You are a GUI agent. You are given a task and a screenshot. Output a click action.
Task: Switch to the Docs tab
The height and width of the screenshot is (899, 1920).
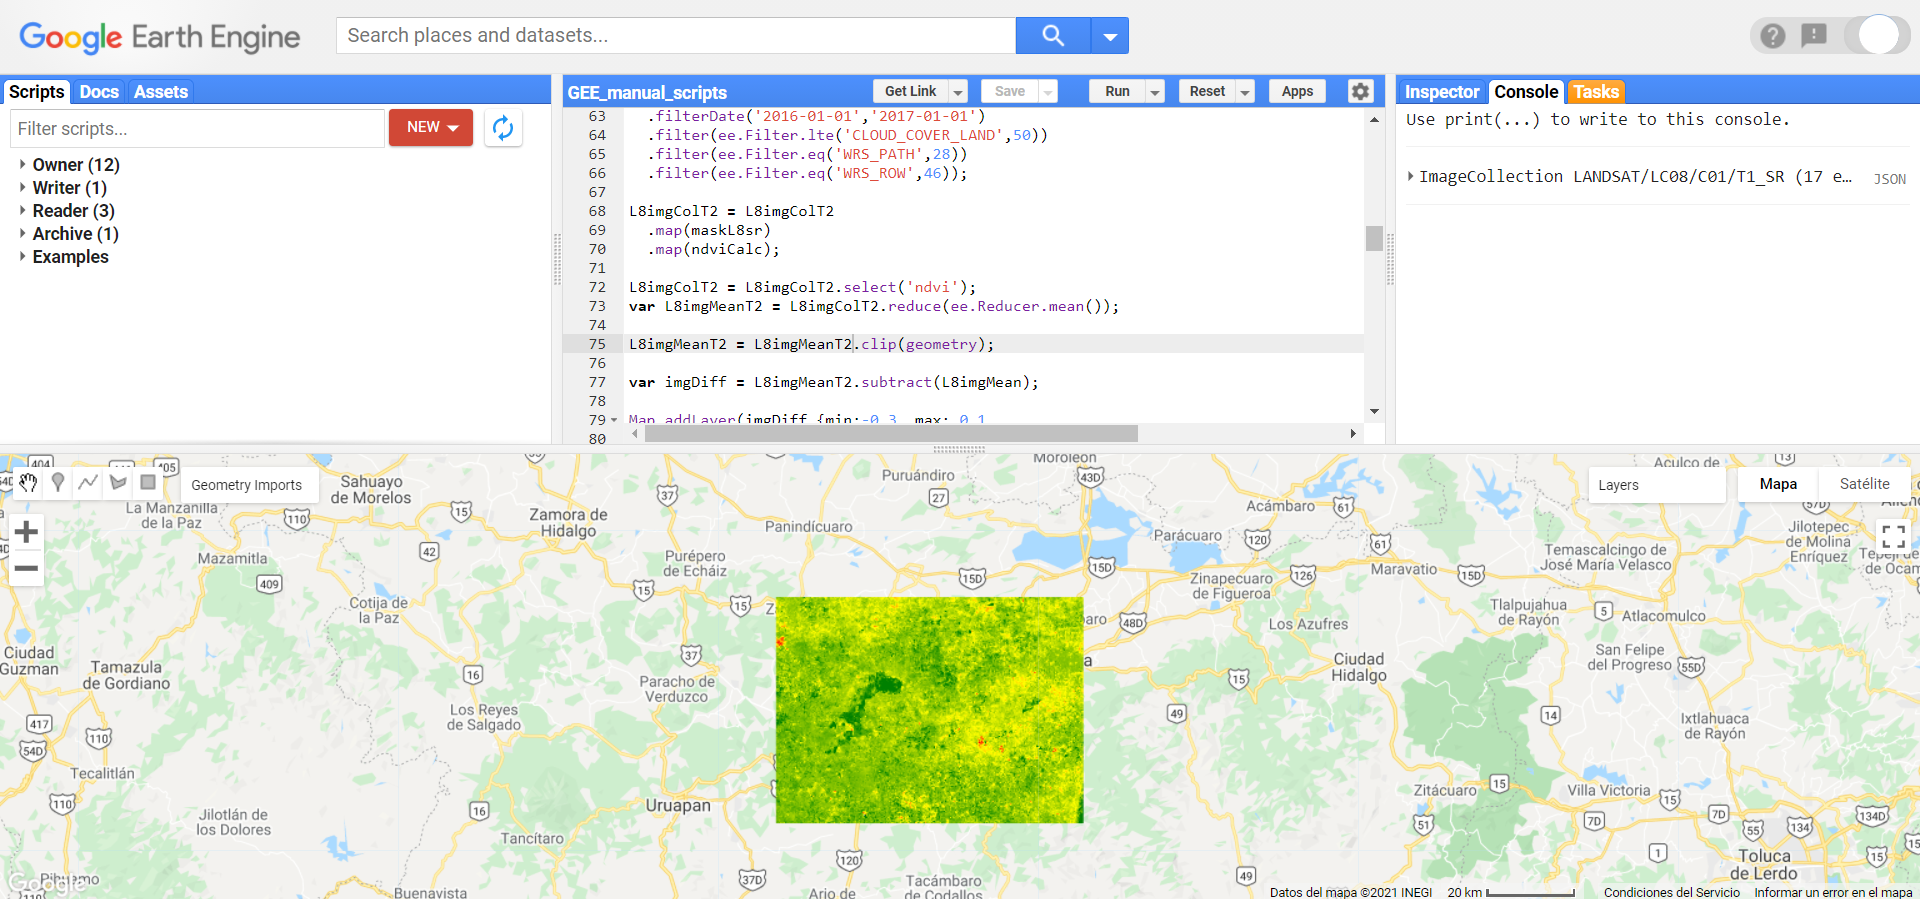tap(99, 92)
